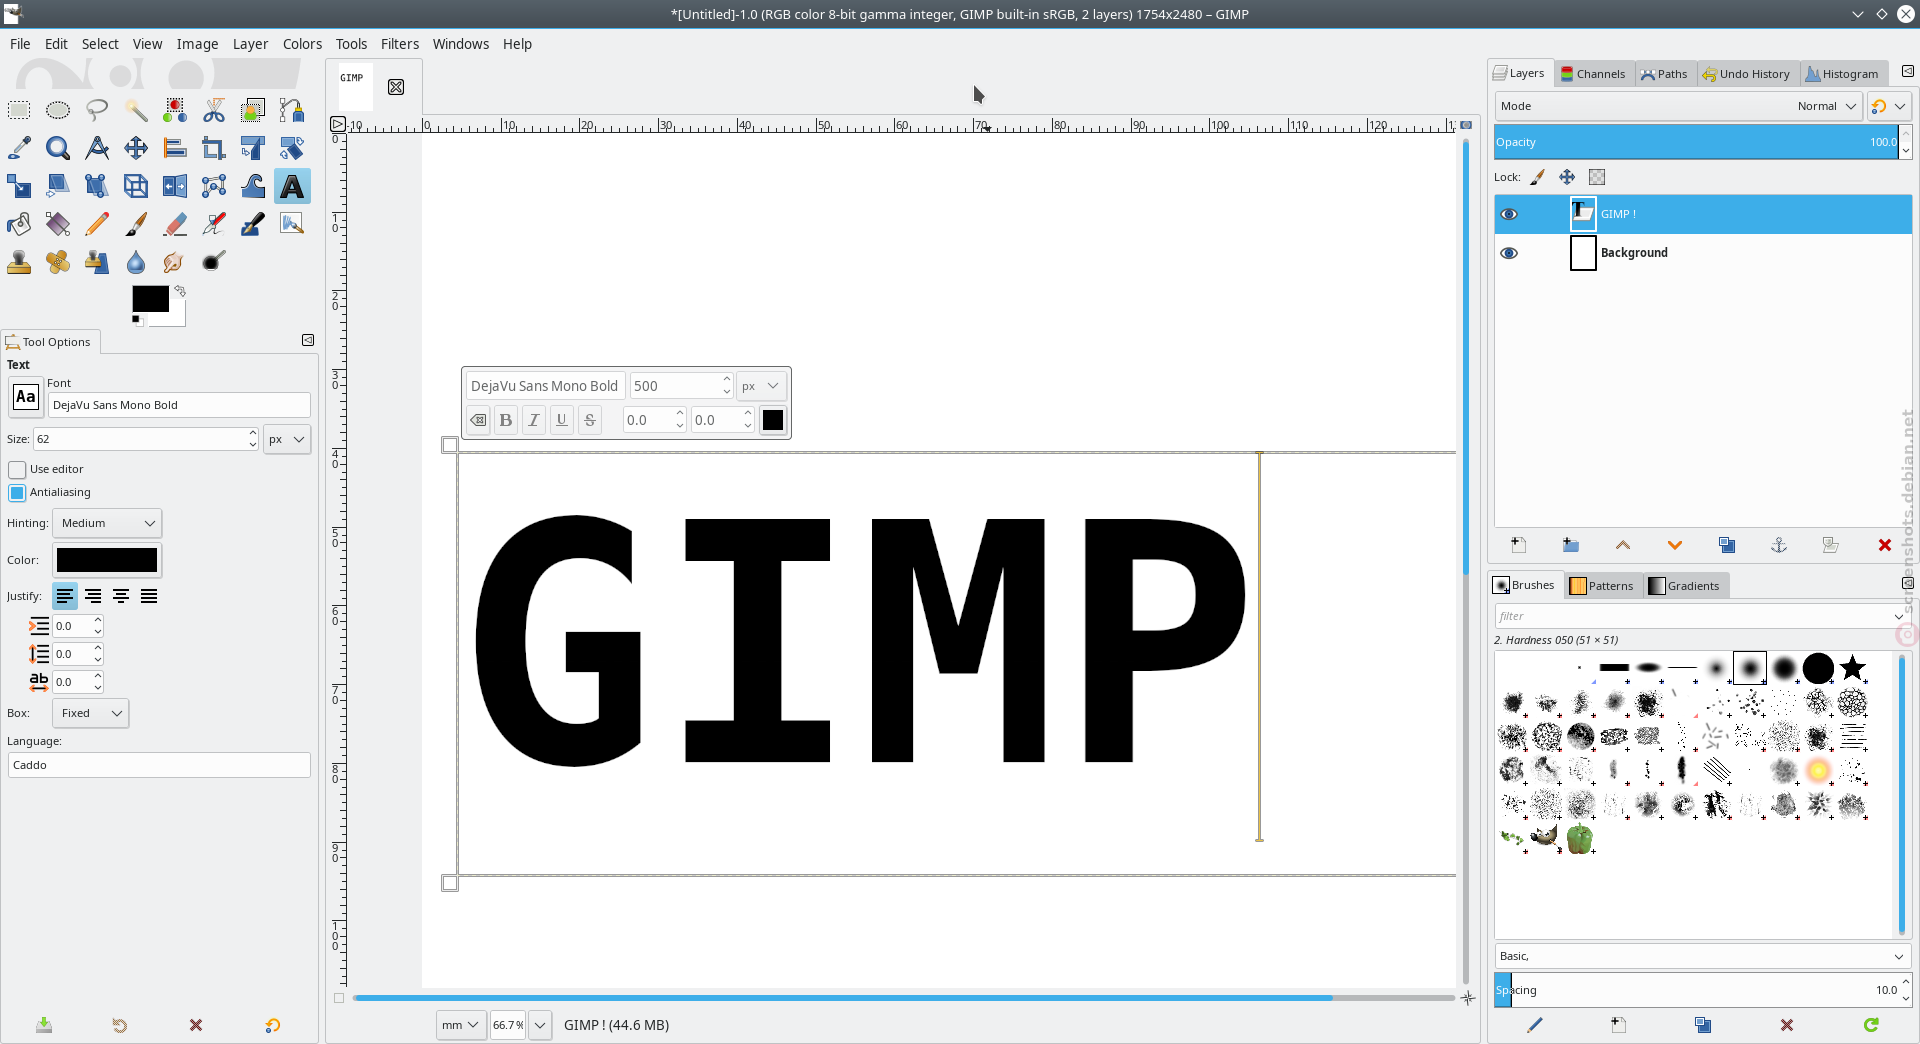Select the Free Select lasso tool
This screenshot has height=1044, width=1920.
click(x=97, y=110)
